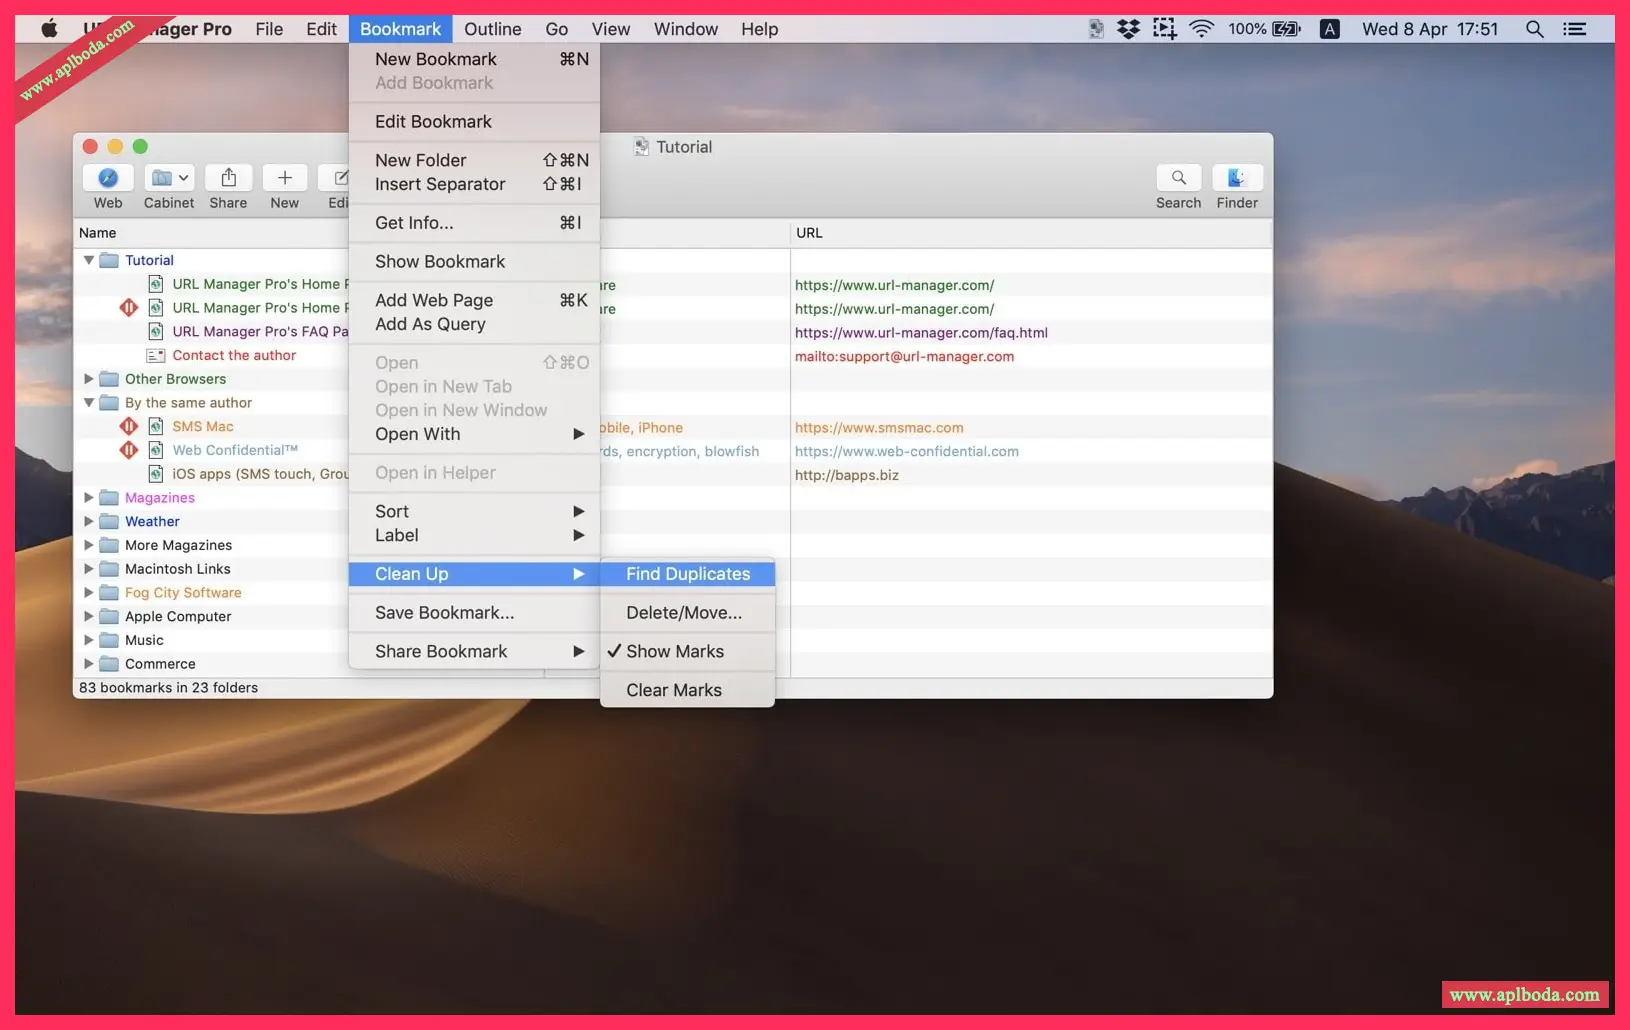The height and width of the screenshot is (1030, 1630).
Task: Click the Tutorial folder icon
Action: tap(109, 260)
